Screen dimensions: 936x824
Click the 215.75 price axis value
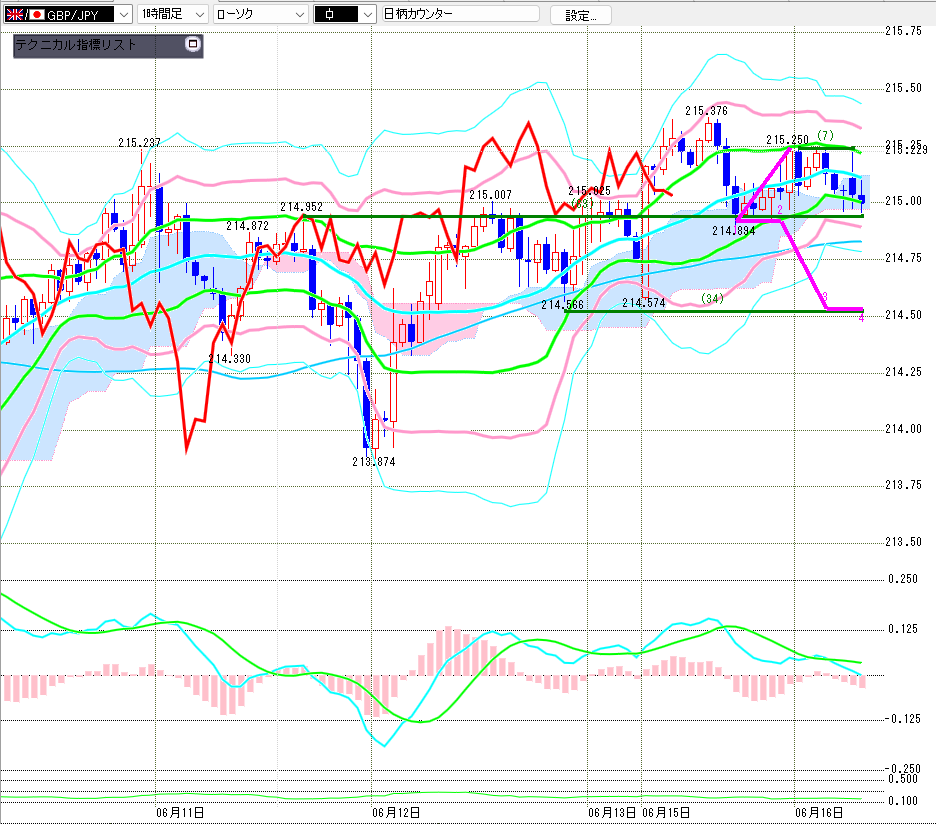coord(903,31)
